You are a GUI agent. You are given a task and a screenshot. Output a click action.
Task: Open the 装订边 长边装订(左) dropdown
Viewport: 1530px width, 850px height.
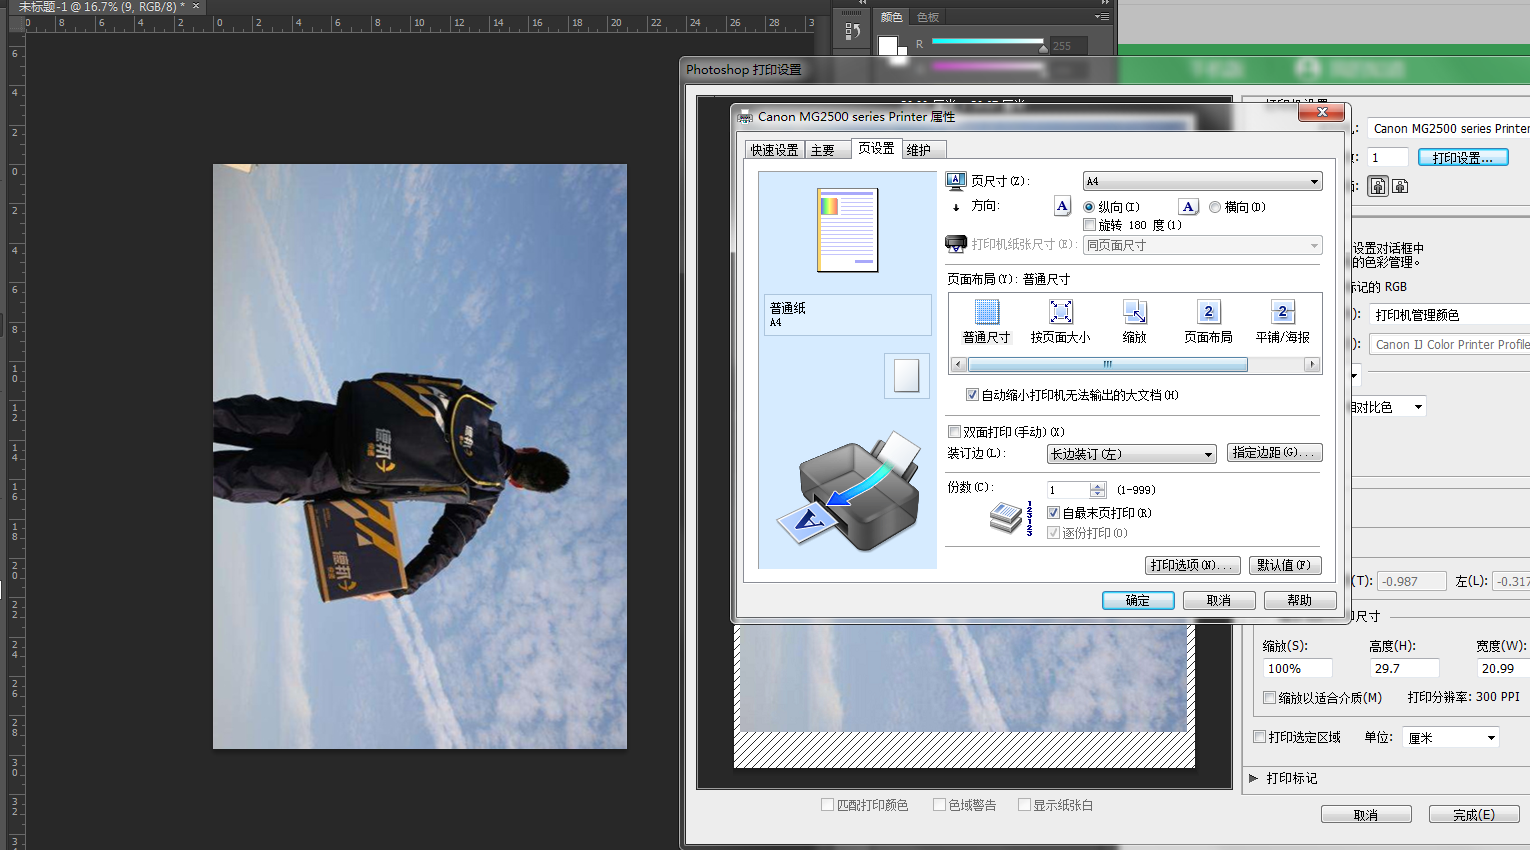click(x=1131, y=454)
